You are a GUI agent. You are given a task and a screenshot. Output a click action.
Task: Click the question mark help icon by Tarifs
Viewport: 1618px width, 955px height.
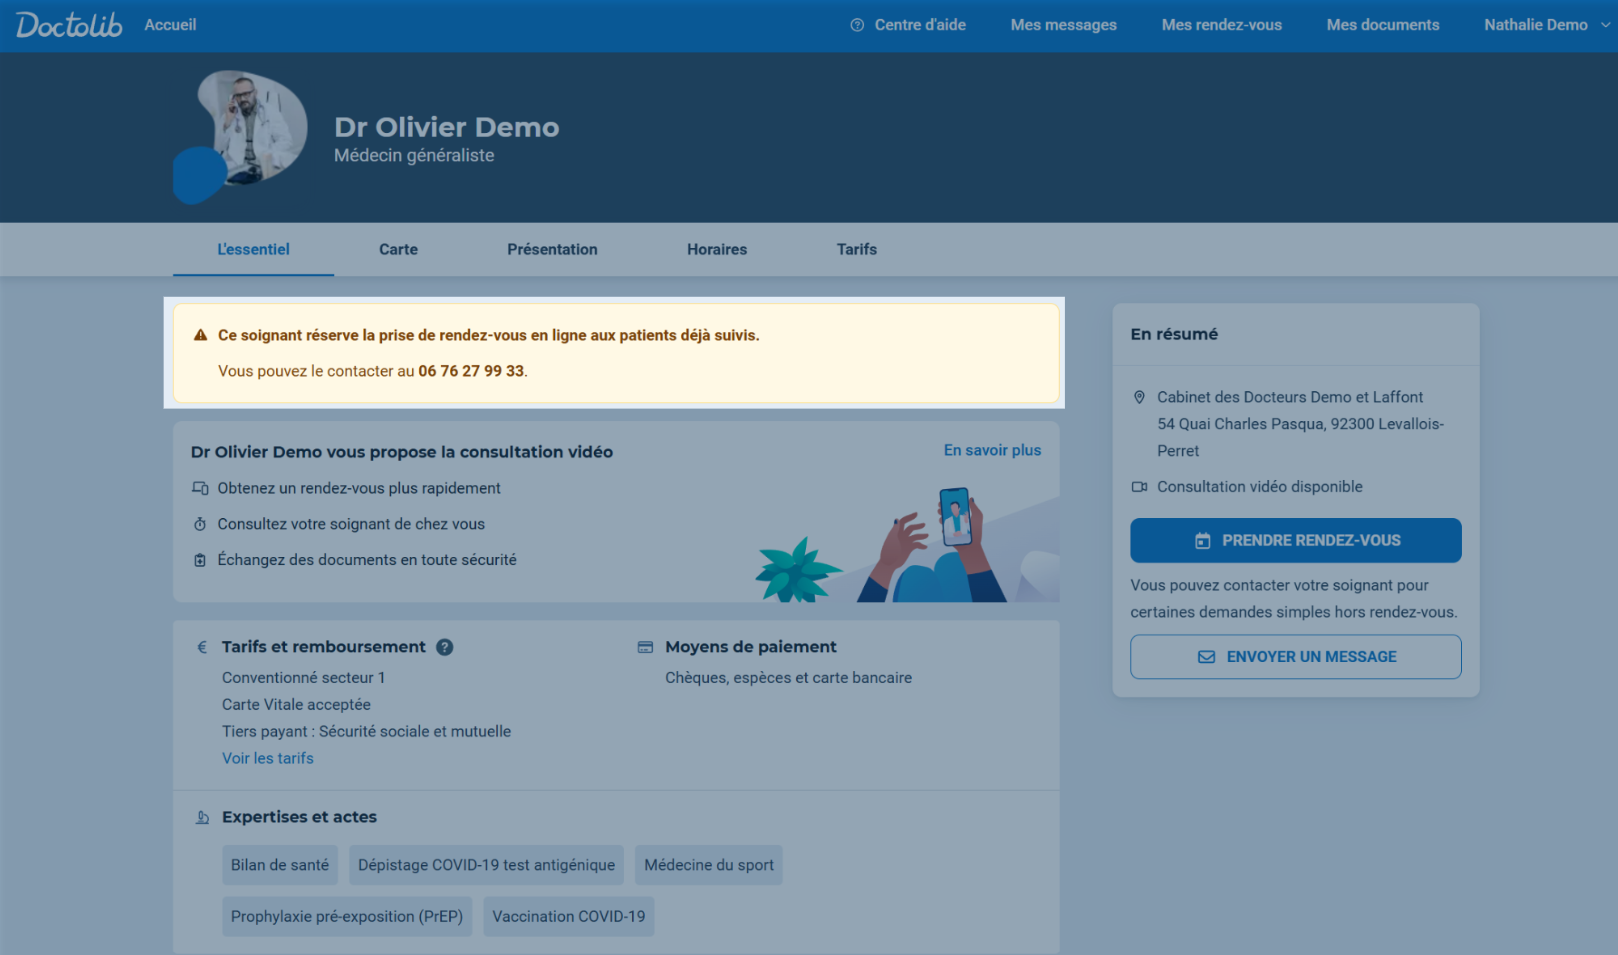pyautogui.click(x=445, y=647)
